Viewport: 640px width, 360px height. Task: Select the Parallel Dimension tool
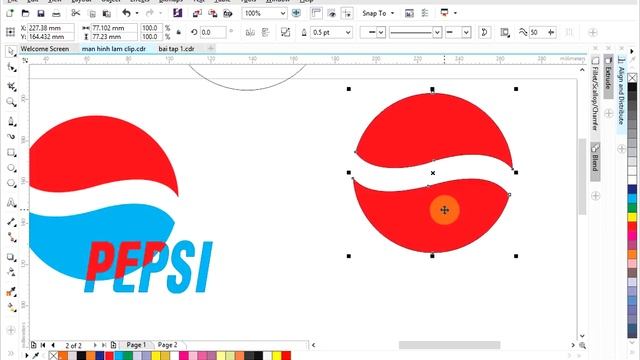[11, 222]
